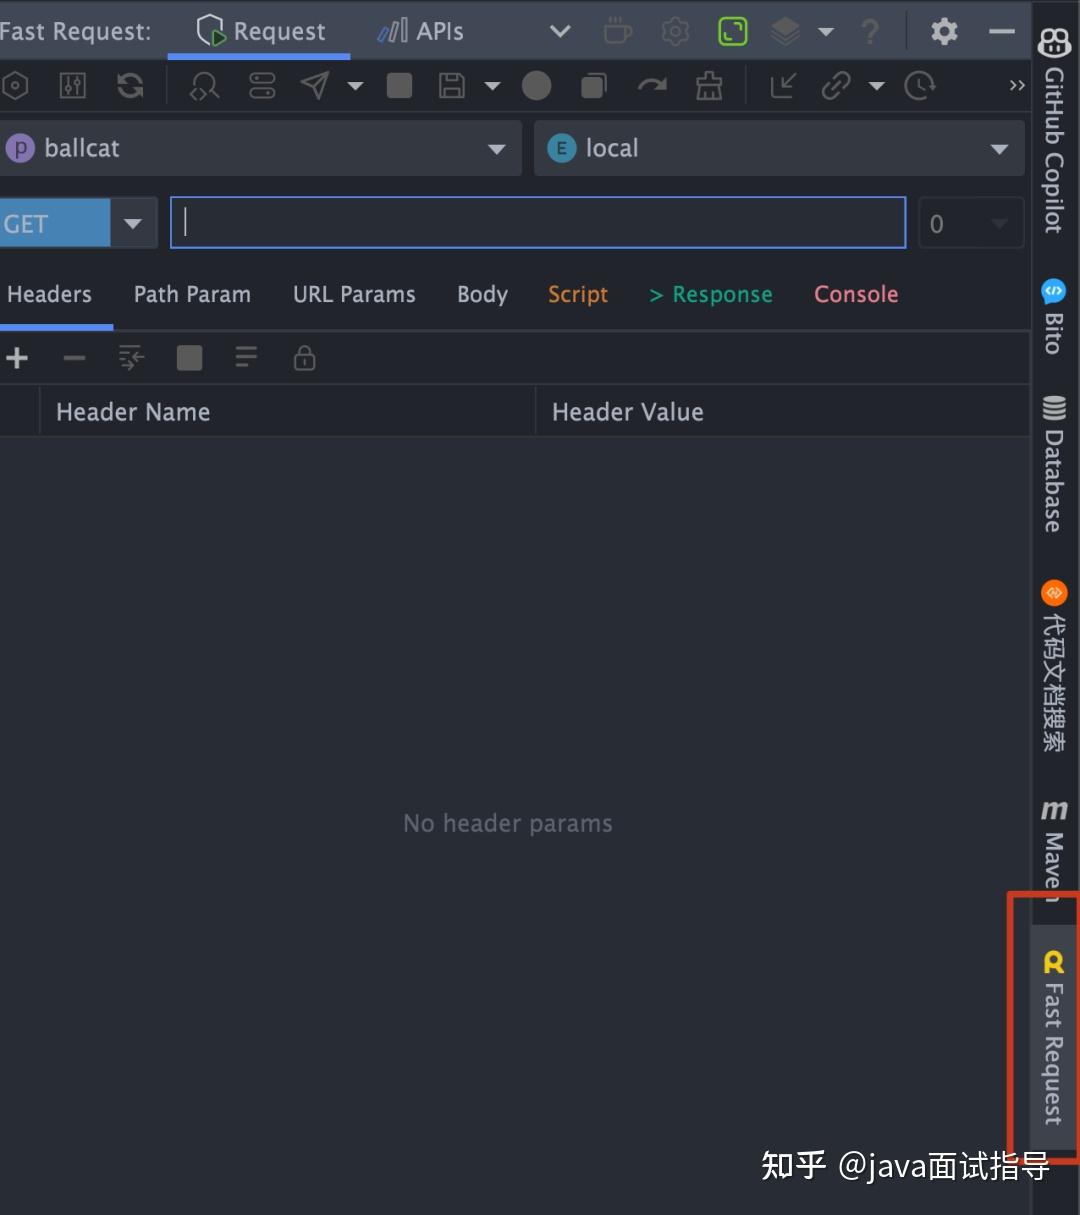
Task: Click the code search icon in toolbar
Action: tap(204, 86)
